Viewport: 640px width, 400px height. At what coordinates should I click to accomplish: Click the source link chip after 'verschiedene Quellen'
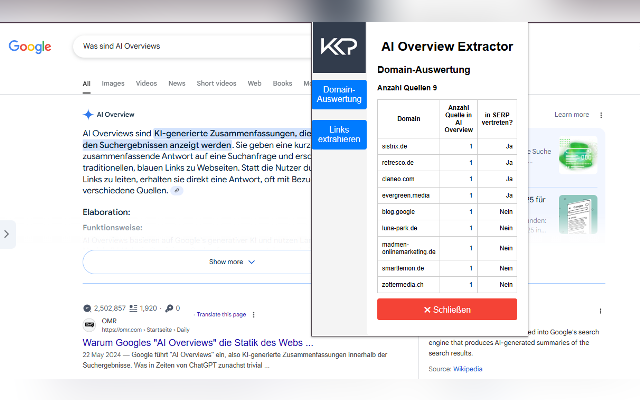(177, 190)
